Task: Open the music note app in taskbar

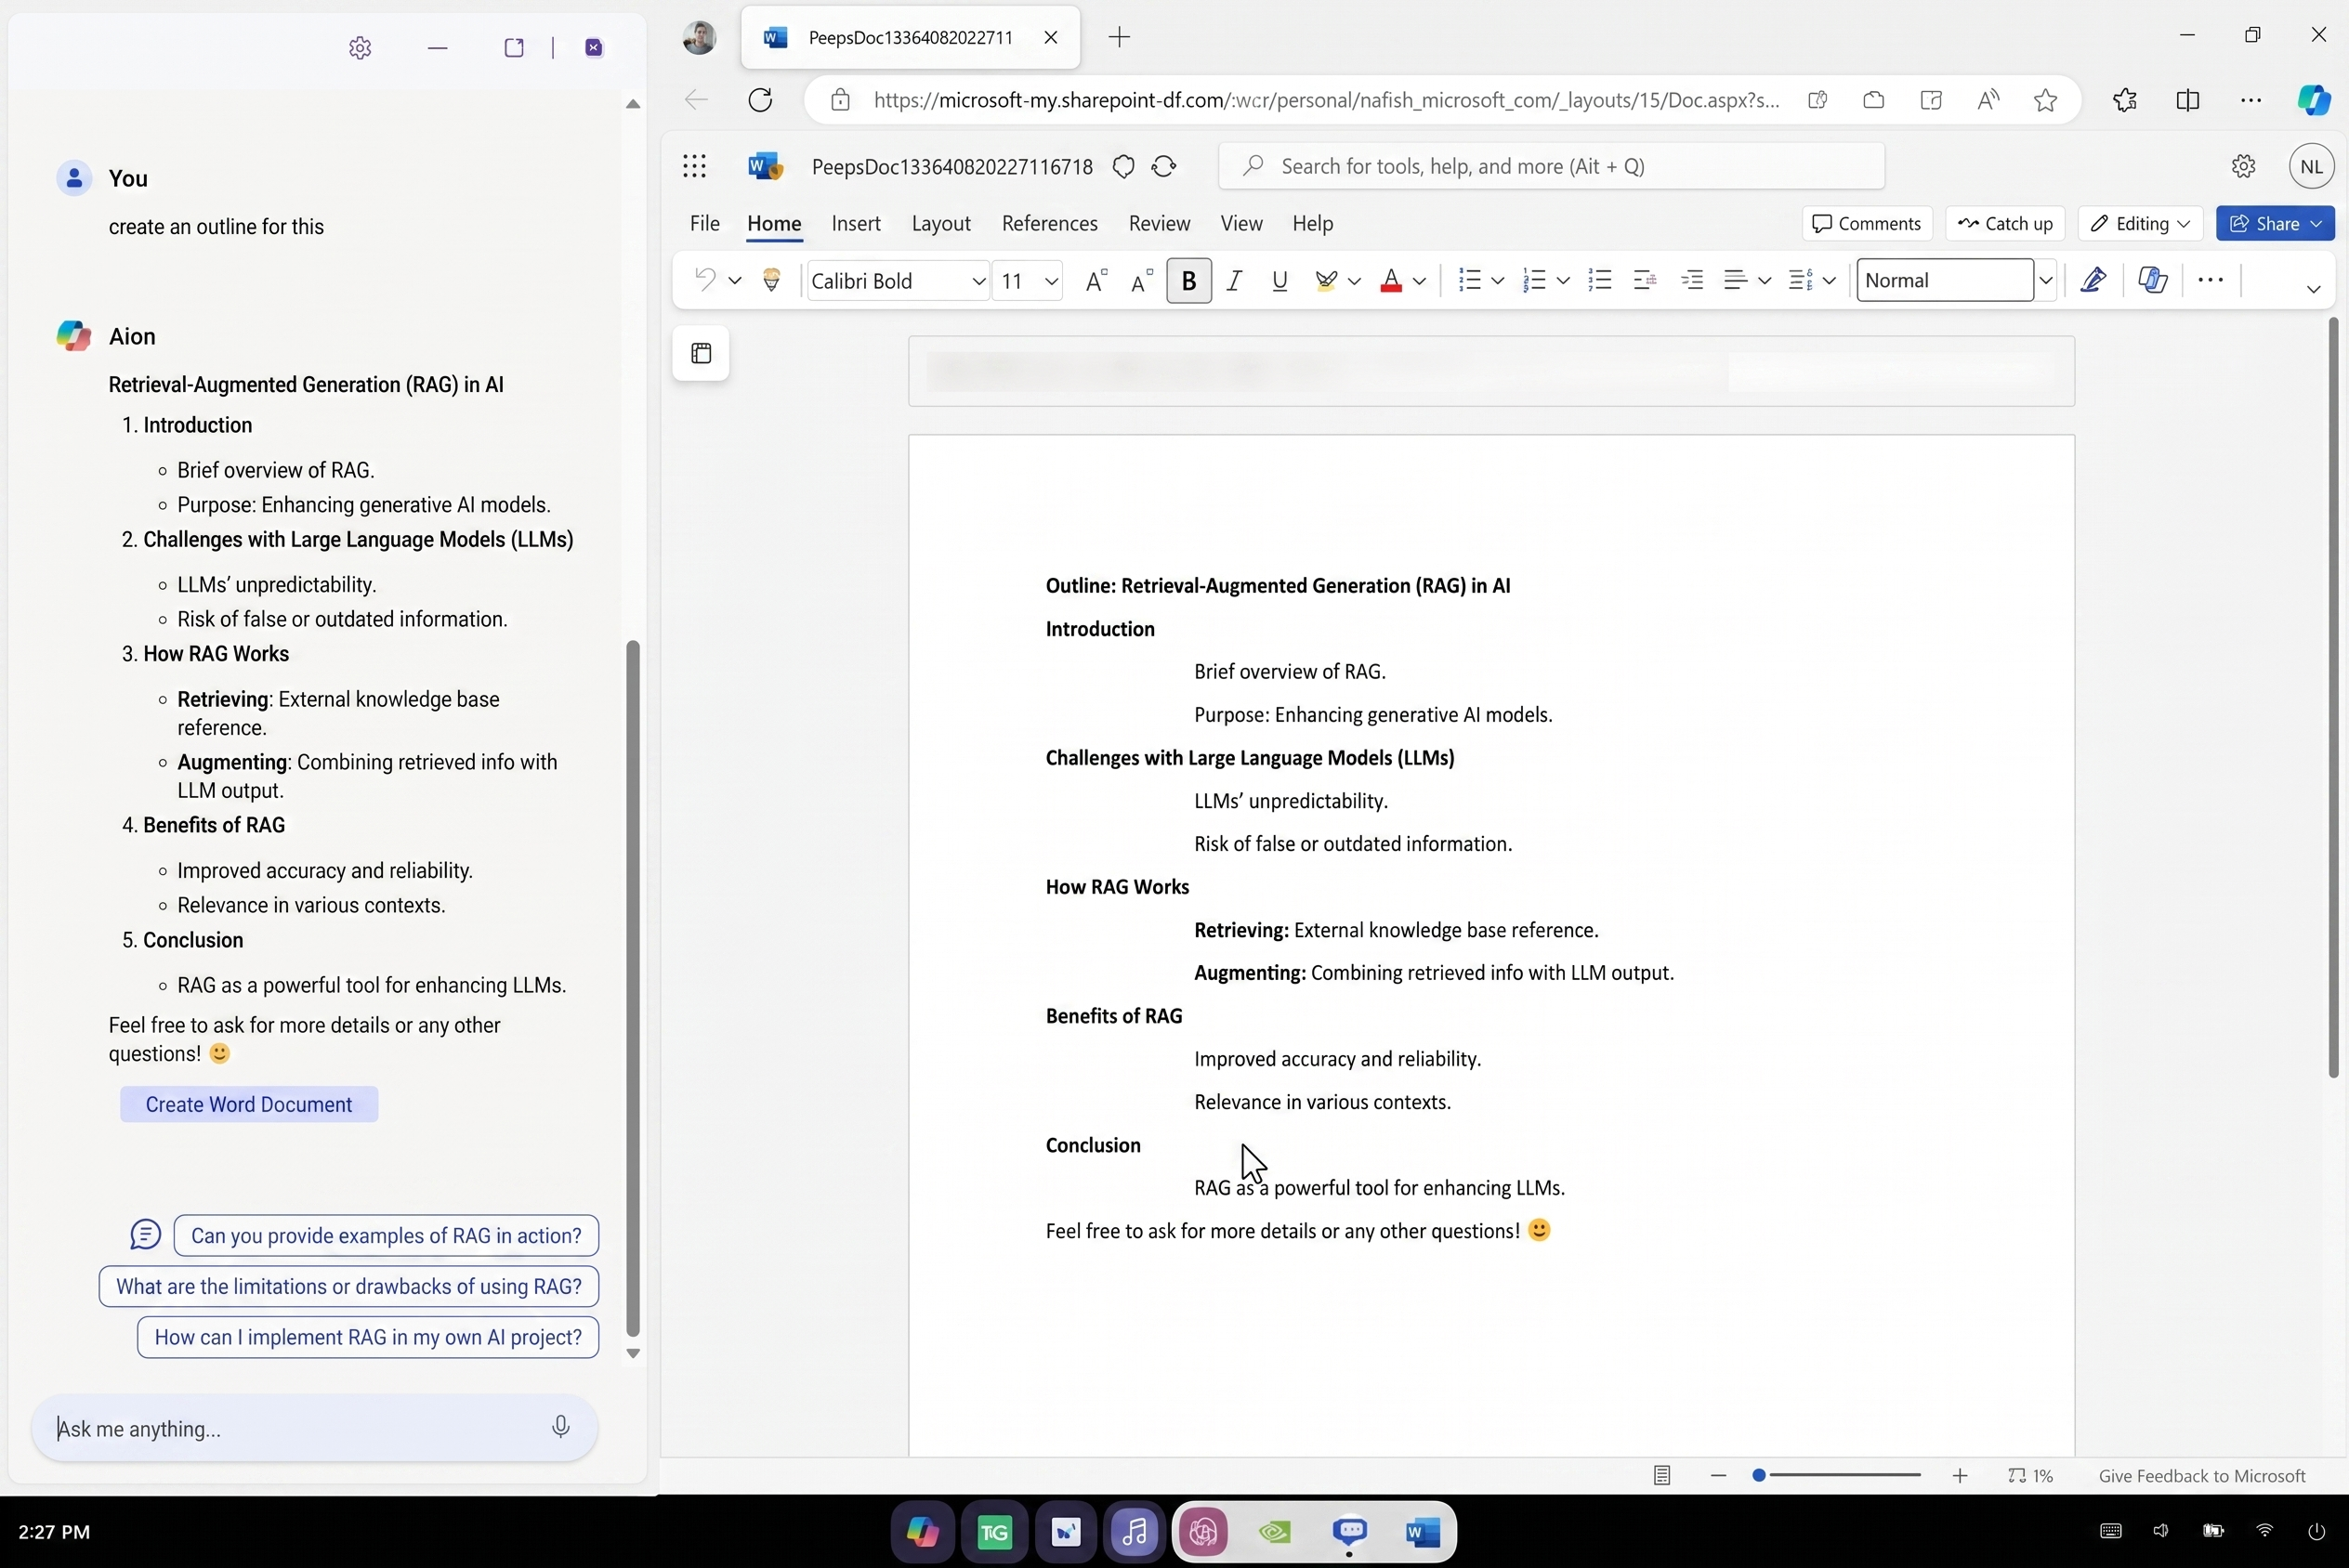Action: (x=1134, y=1531)
